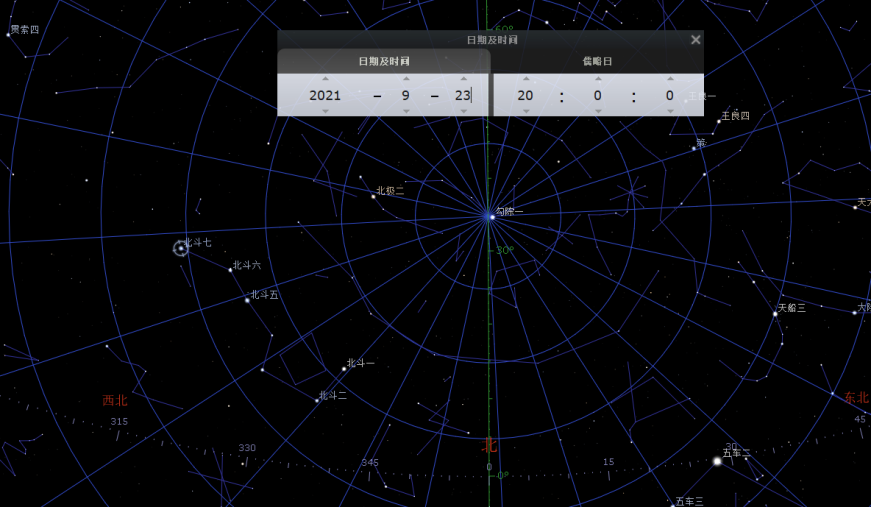Increment the day value above 23
This screenshot has height=508, width=872.
point(463,78)
